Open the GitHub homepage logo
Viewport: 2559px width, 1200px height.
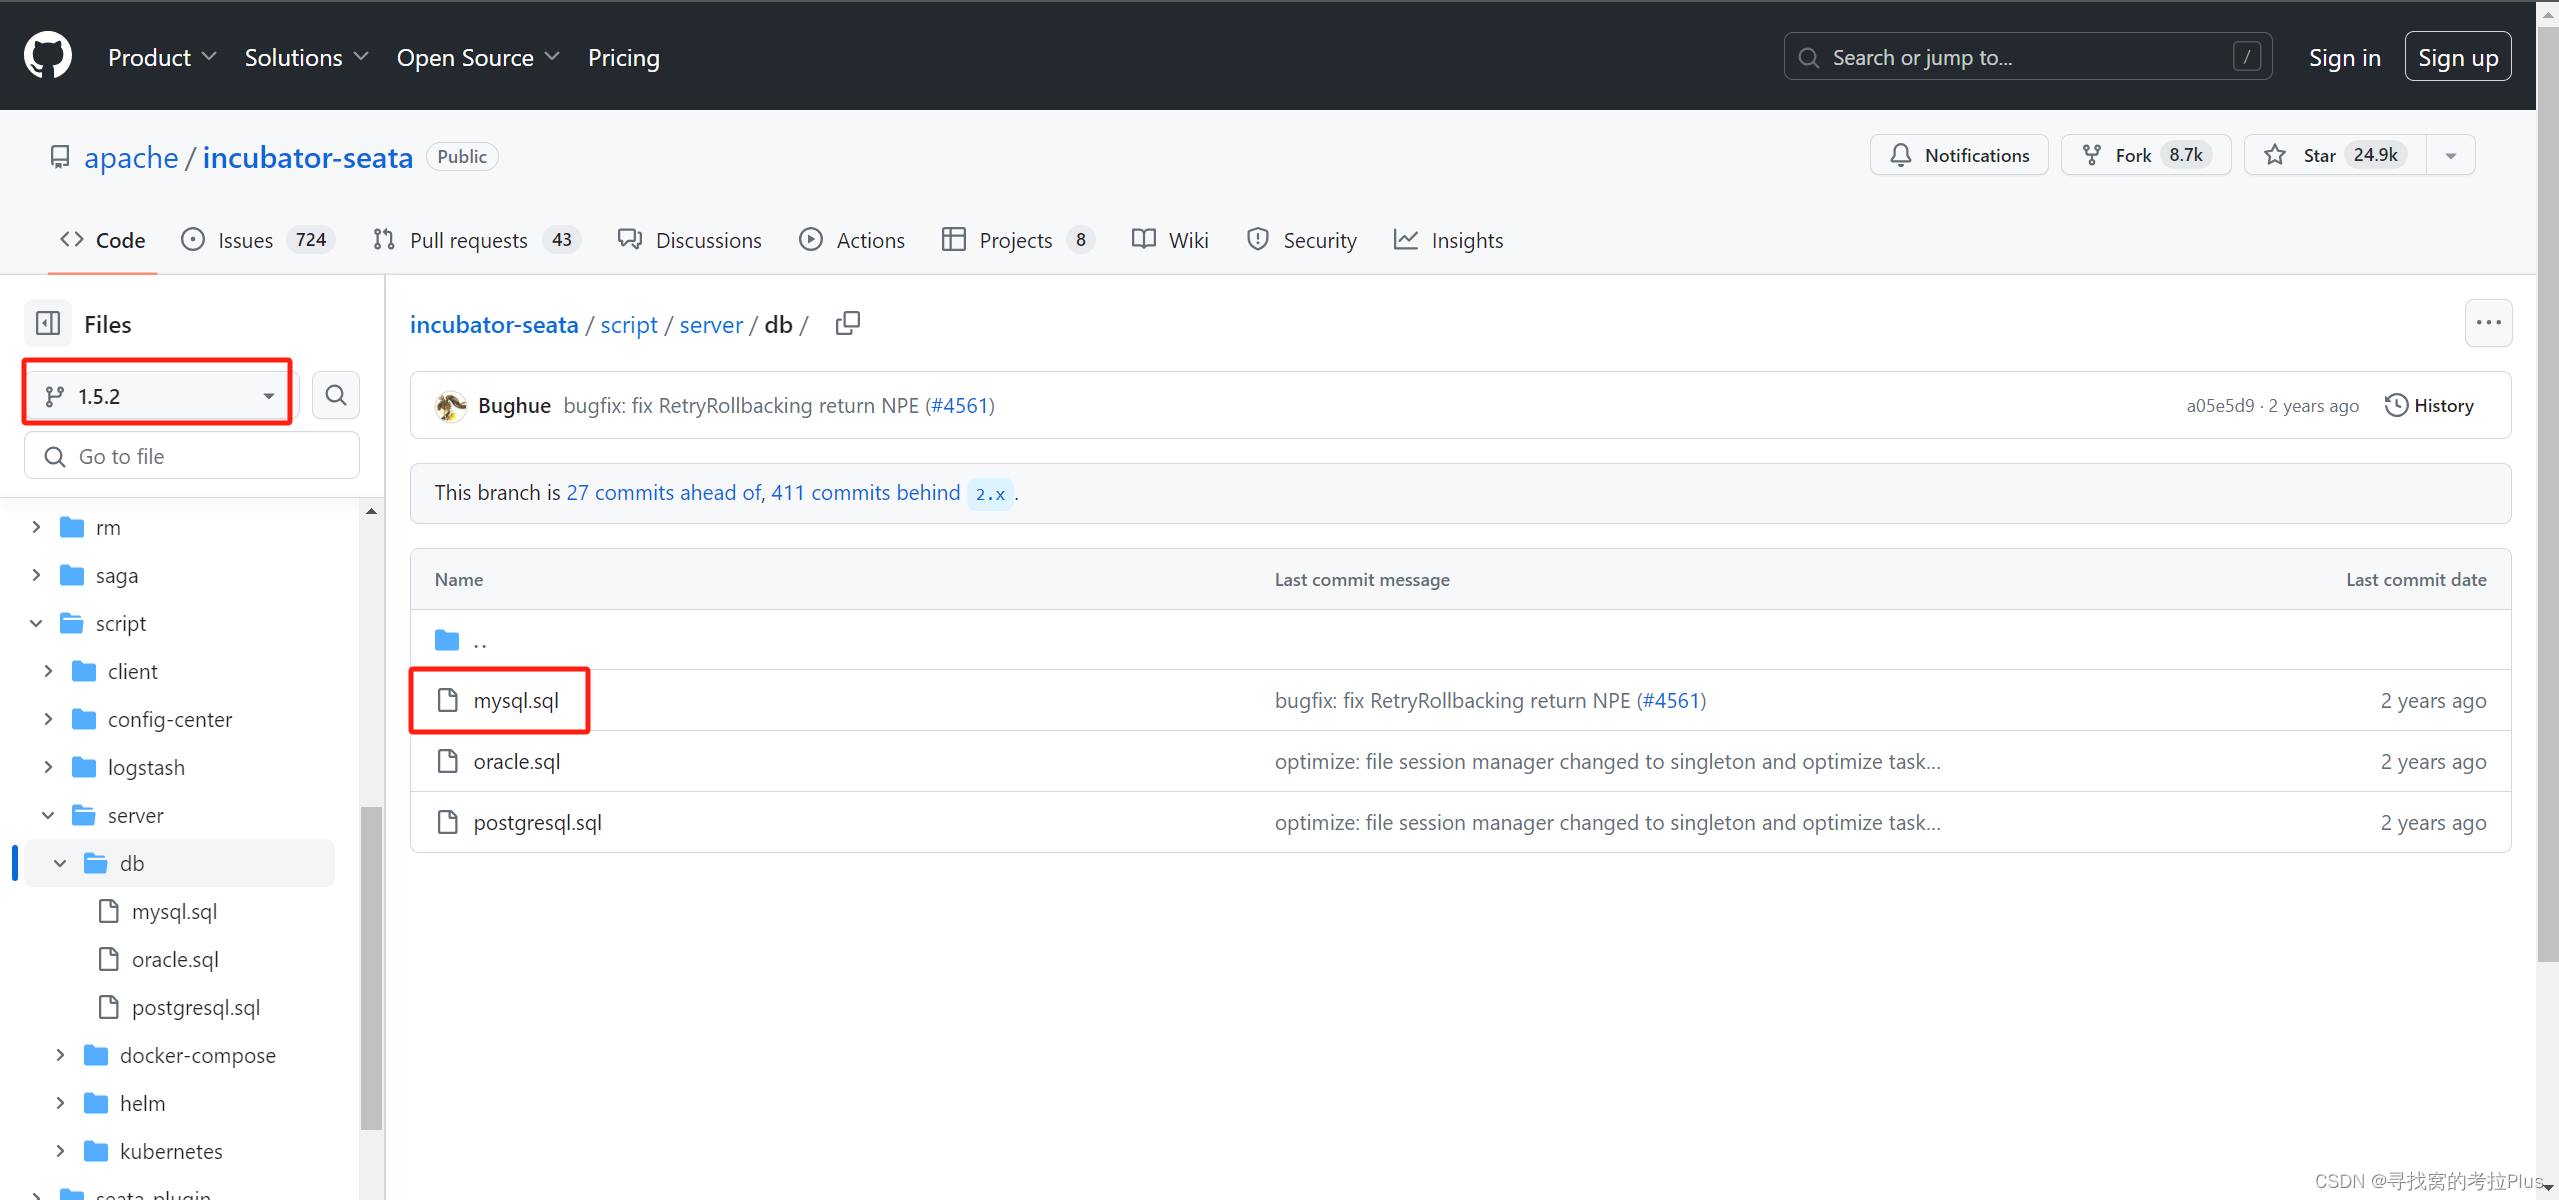point(48,56)
